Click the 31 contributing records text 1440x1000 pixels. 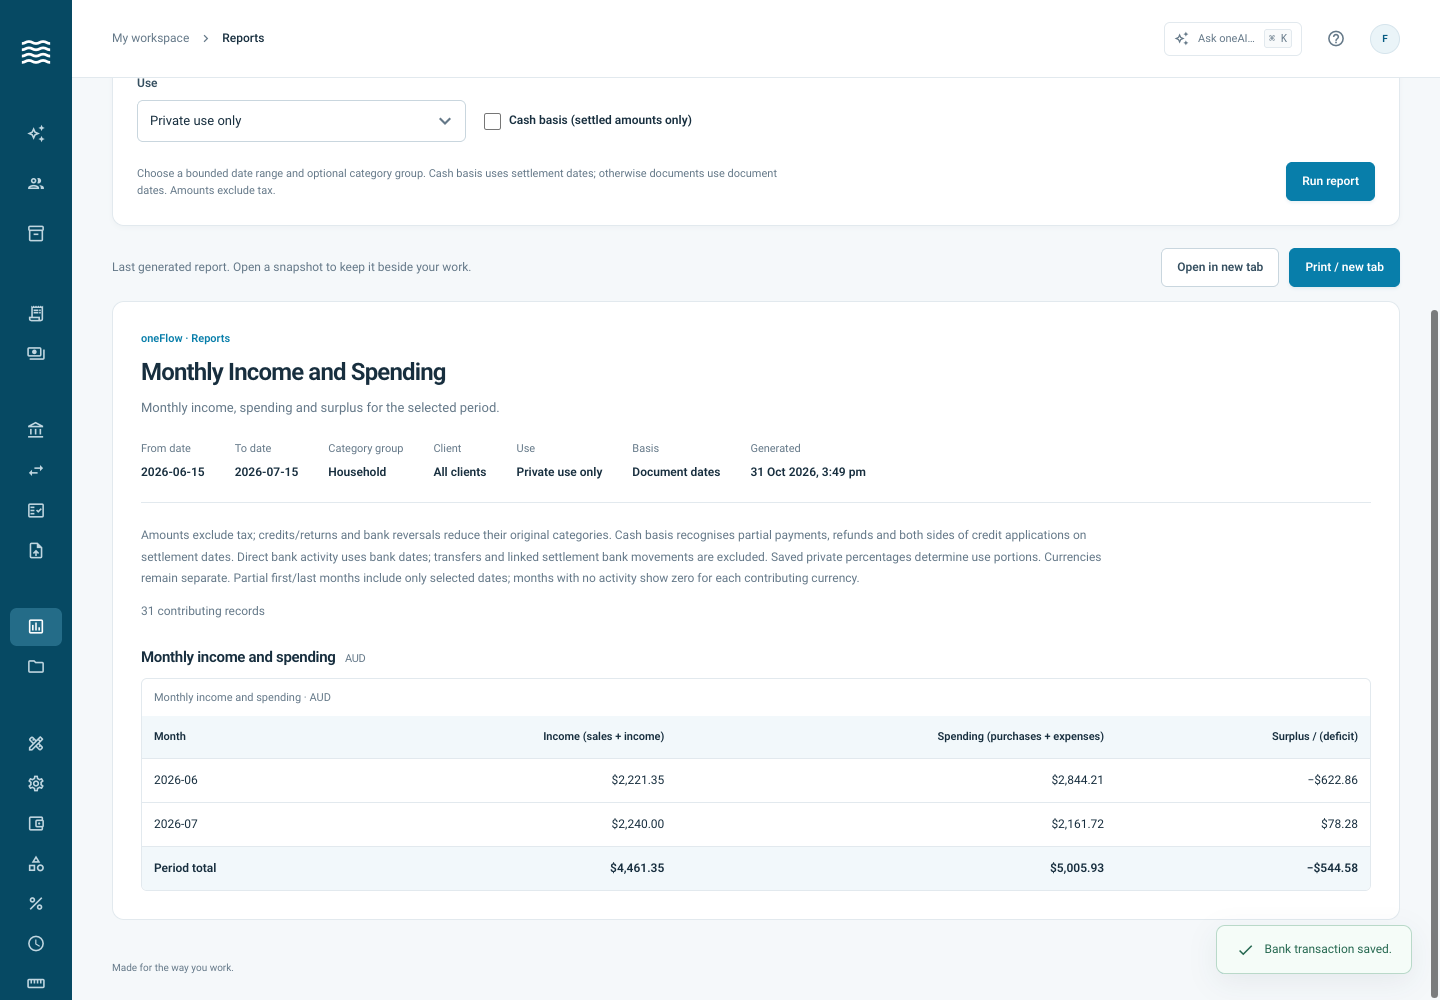[203, 611]
